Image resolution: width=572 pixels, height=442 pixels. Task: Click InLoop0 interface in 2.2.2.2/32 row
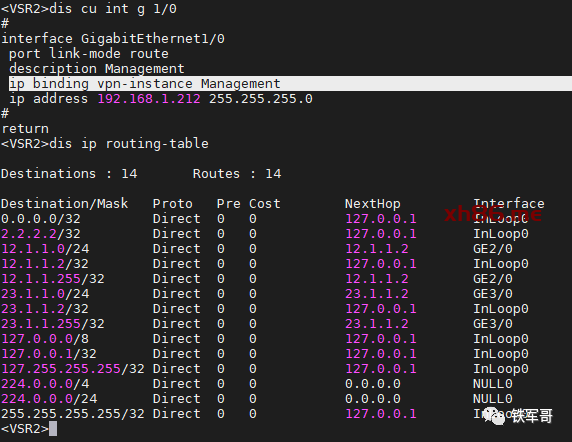500,234
